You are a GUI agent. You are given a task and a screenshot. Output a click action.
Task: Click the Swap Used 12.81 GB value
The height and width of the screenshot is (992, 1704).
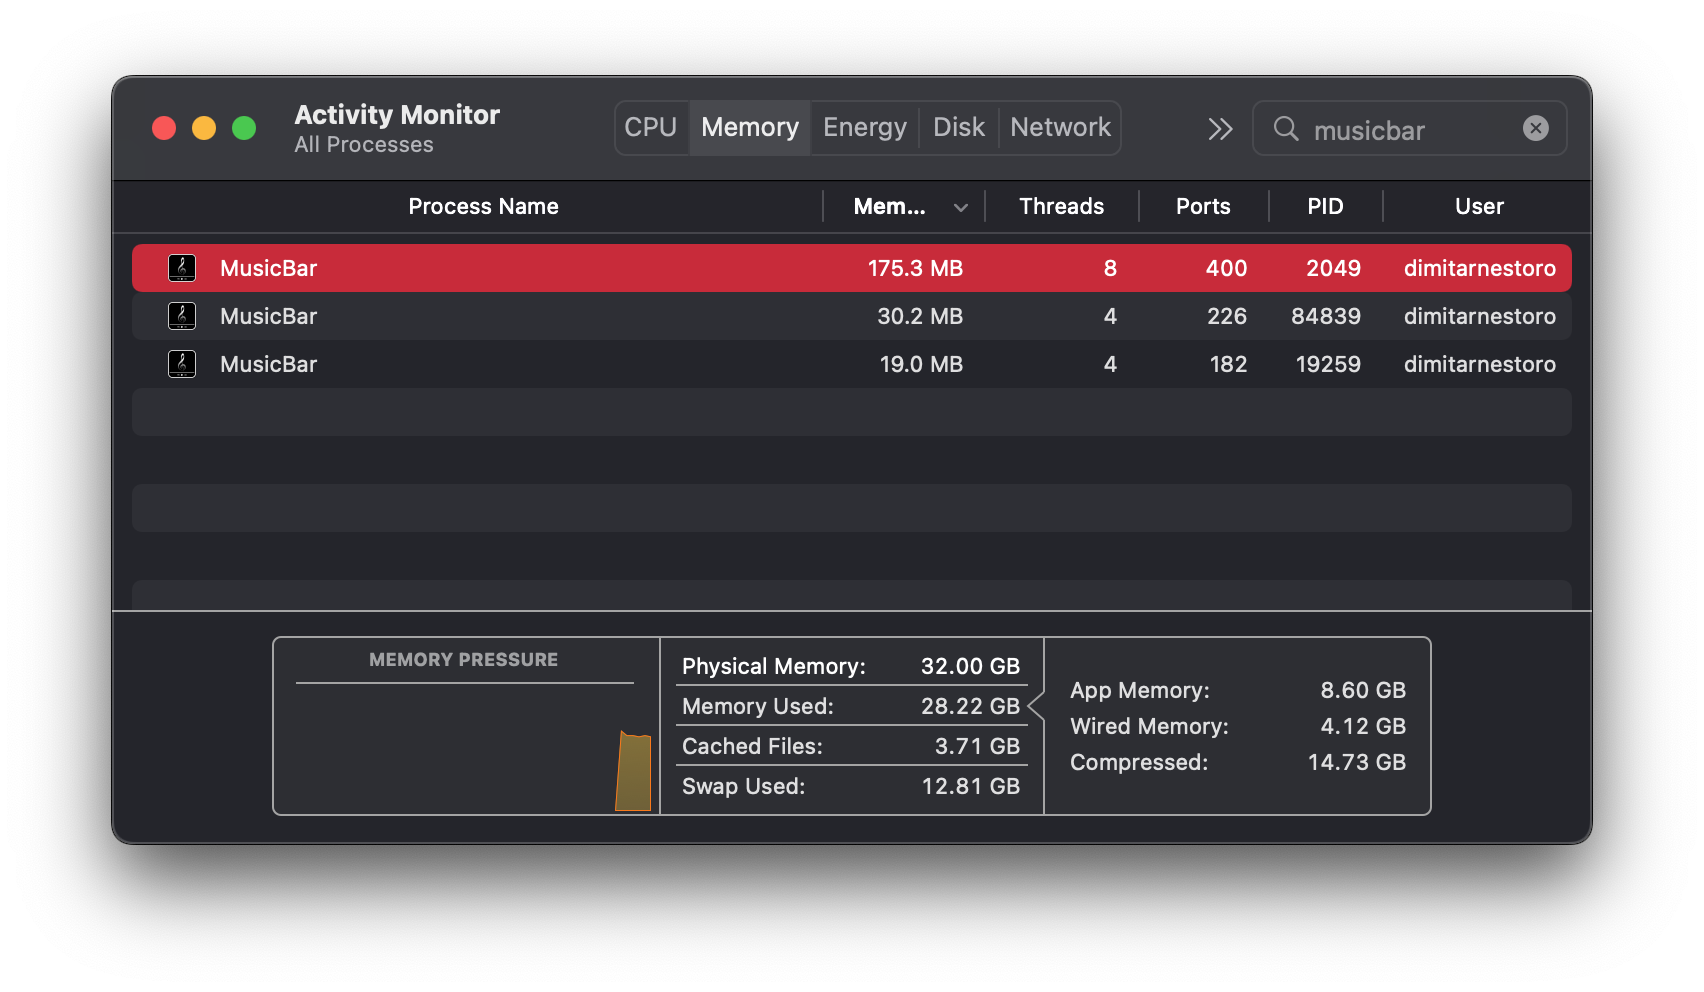pyautogui.click(x=970, y=786)
